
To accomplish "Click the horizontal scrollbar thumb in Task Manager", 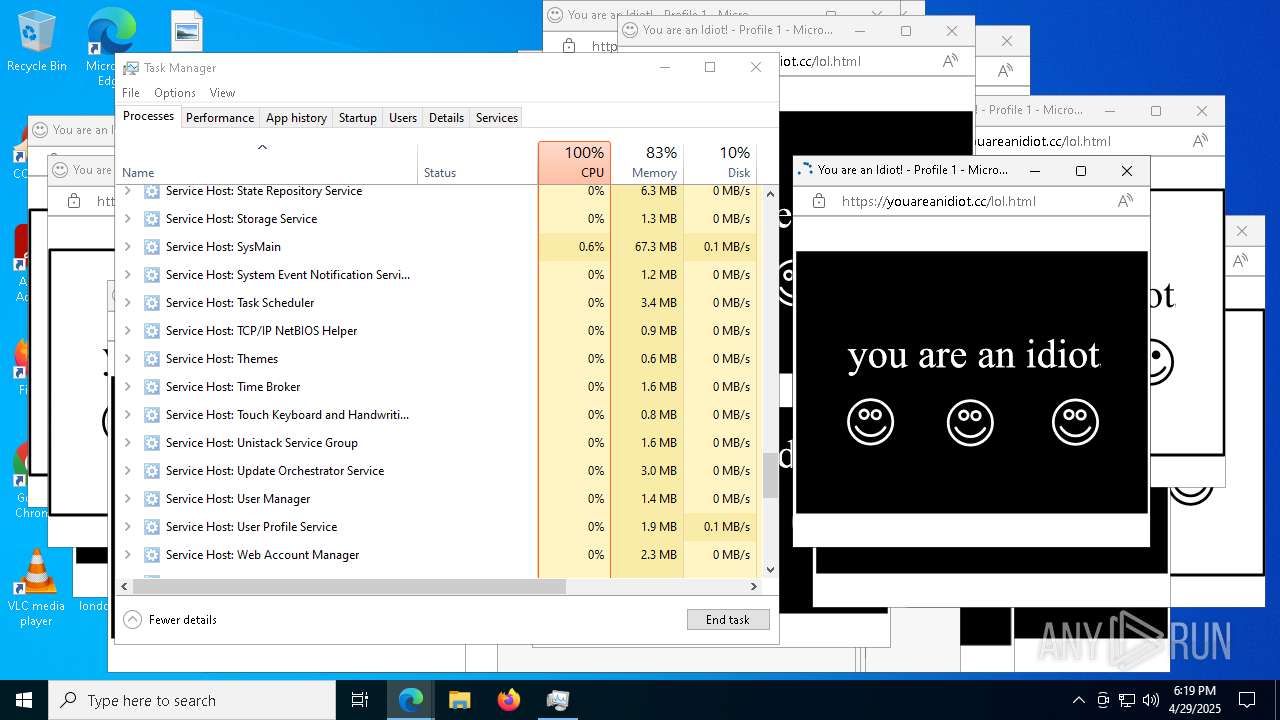I will click(x=350, y=586).
